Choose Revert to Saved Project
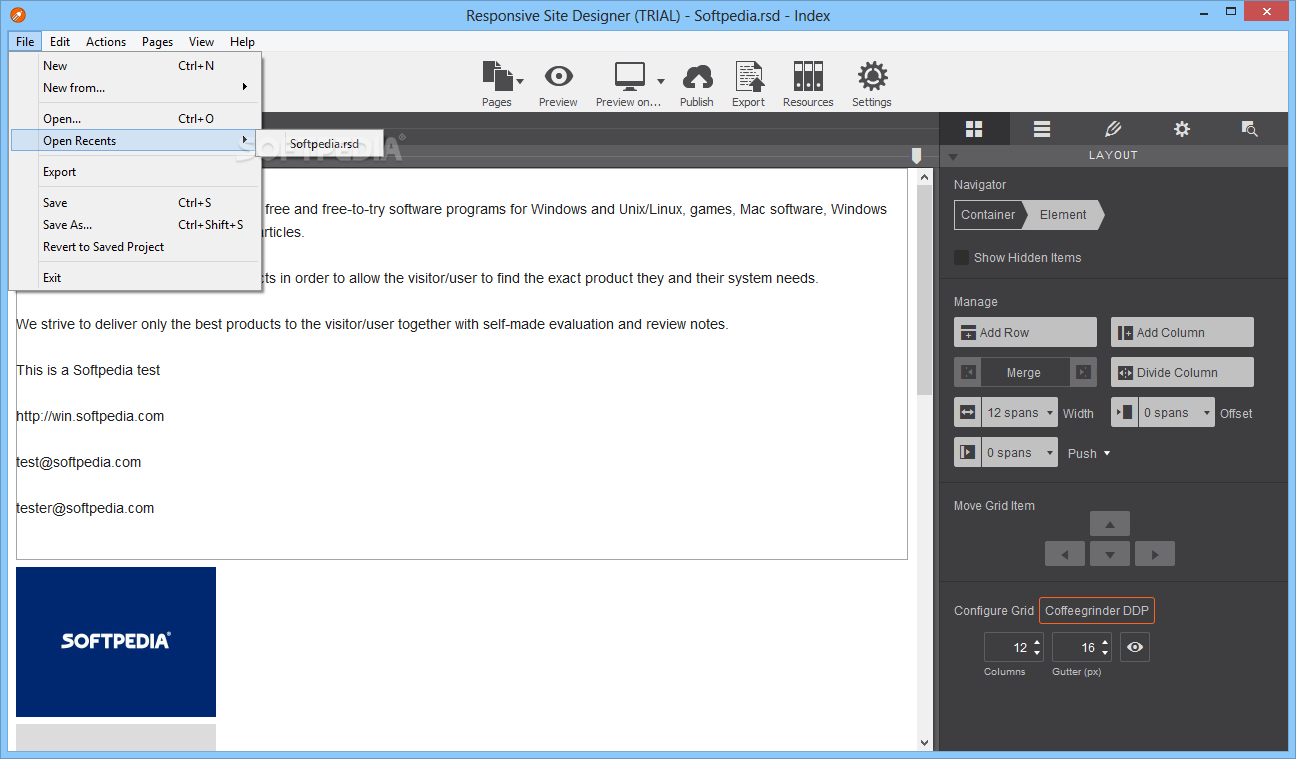1296x759 pixels. tap(137, 246)
